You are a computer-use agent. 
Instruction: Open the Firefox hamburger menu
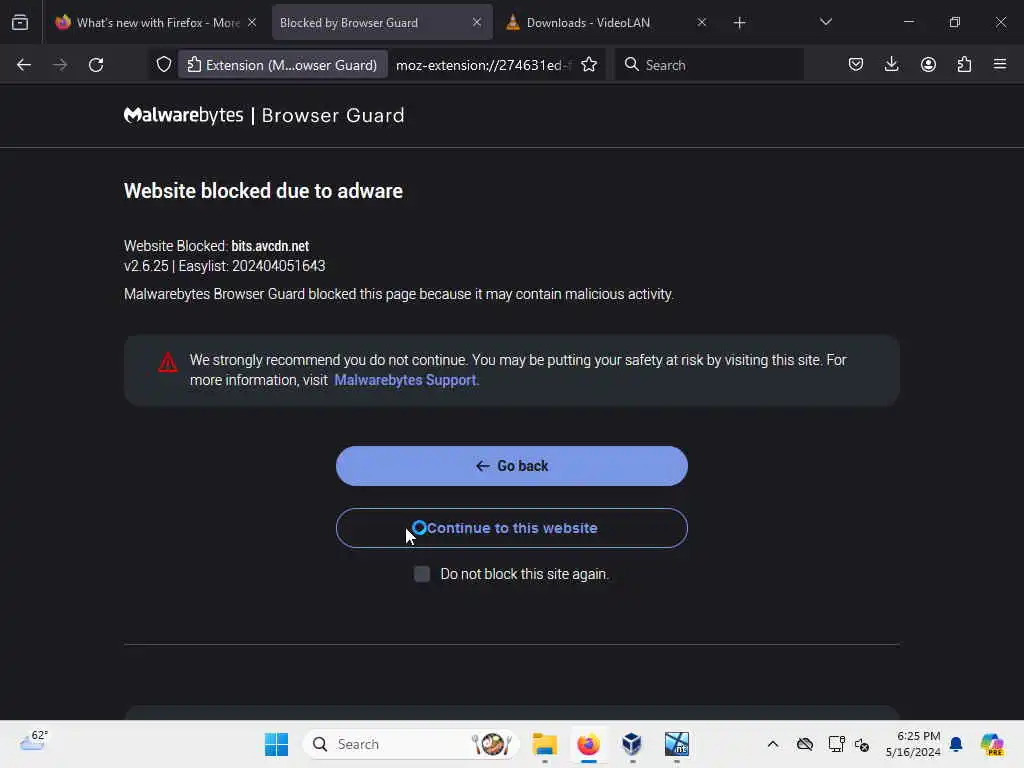pos(1000,65)
